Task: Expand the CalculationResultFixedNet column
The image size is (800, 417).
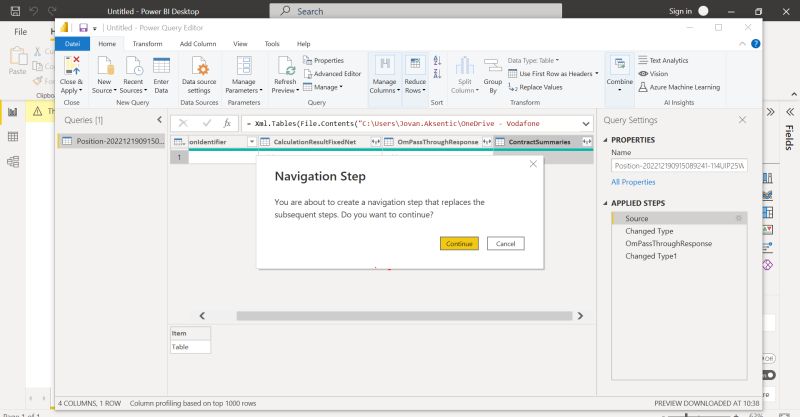Action: pos(376,142)
